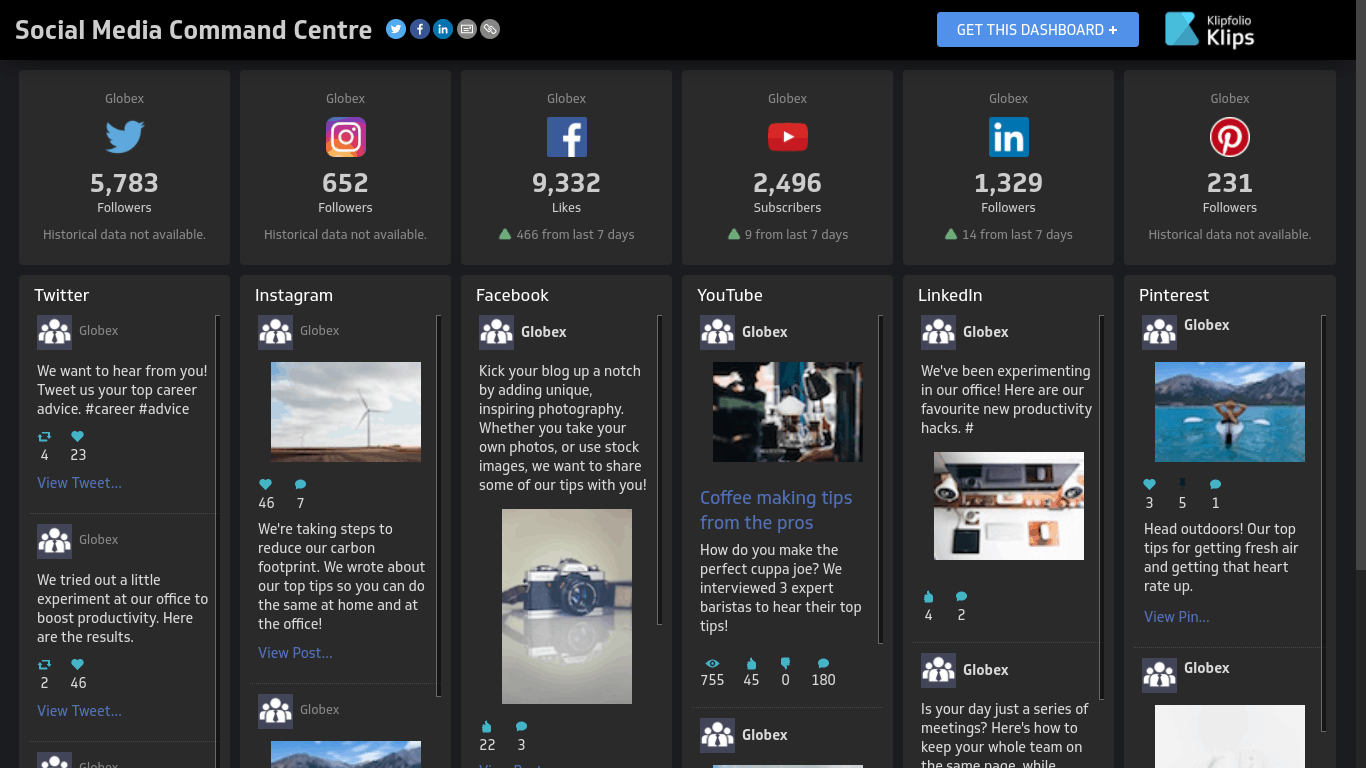
Task: Click '2,496' YouTube subscribers count
Action: click(x=788, y=183)
